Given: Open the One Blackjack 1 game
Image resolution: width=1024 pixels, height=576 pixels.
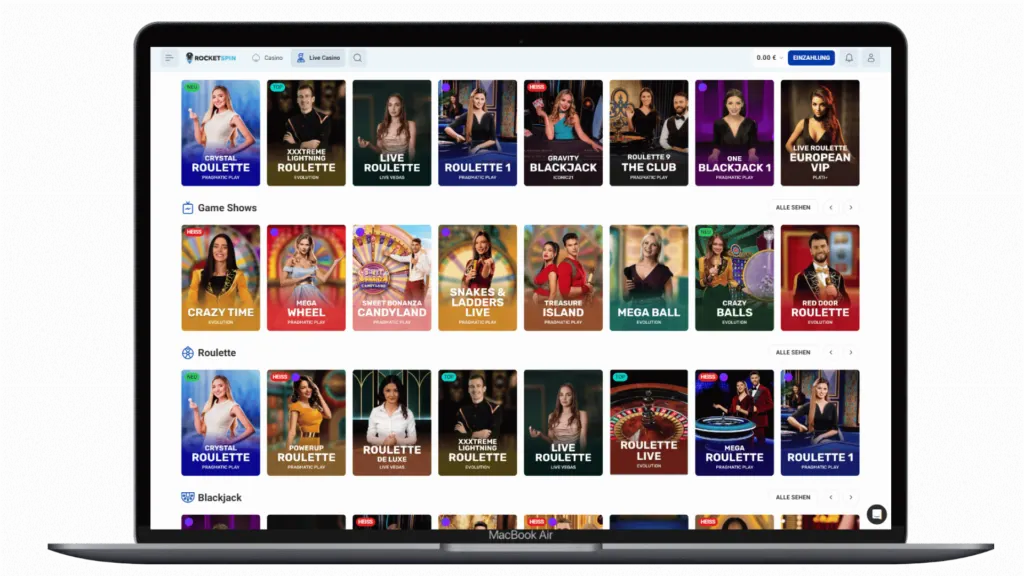Looking at the screenshot, I should click(x=734, y=133).
